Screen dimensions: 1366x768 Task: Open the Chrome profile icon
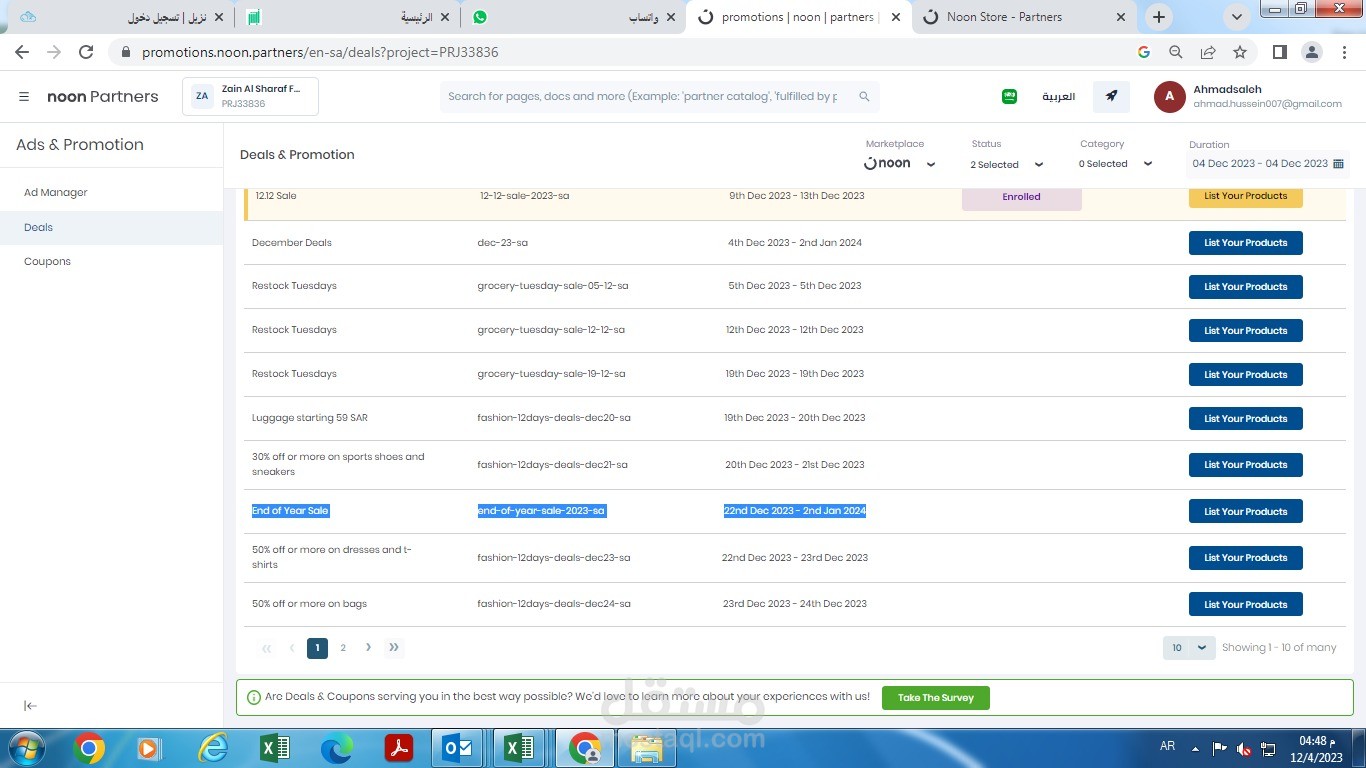coord(1313,52)
